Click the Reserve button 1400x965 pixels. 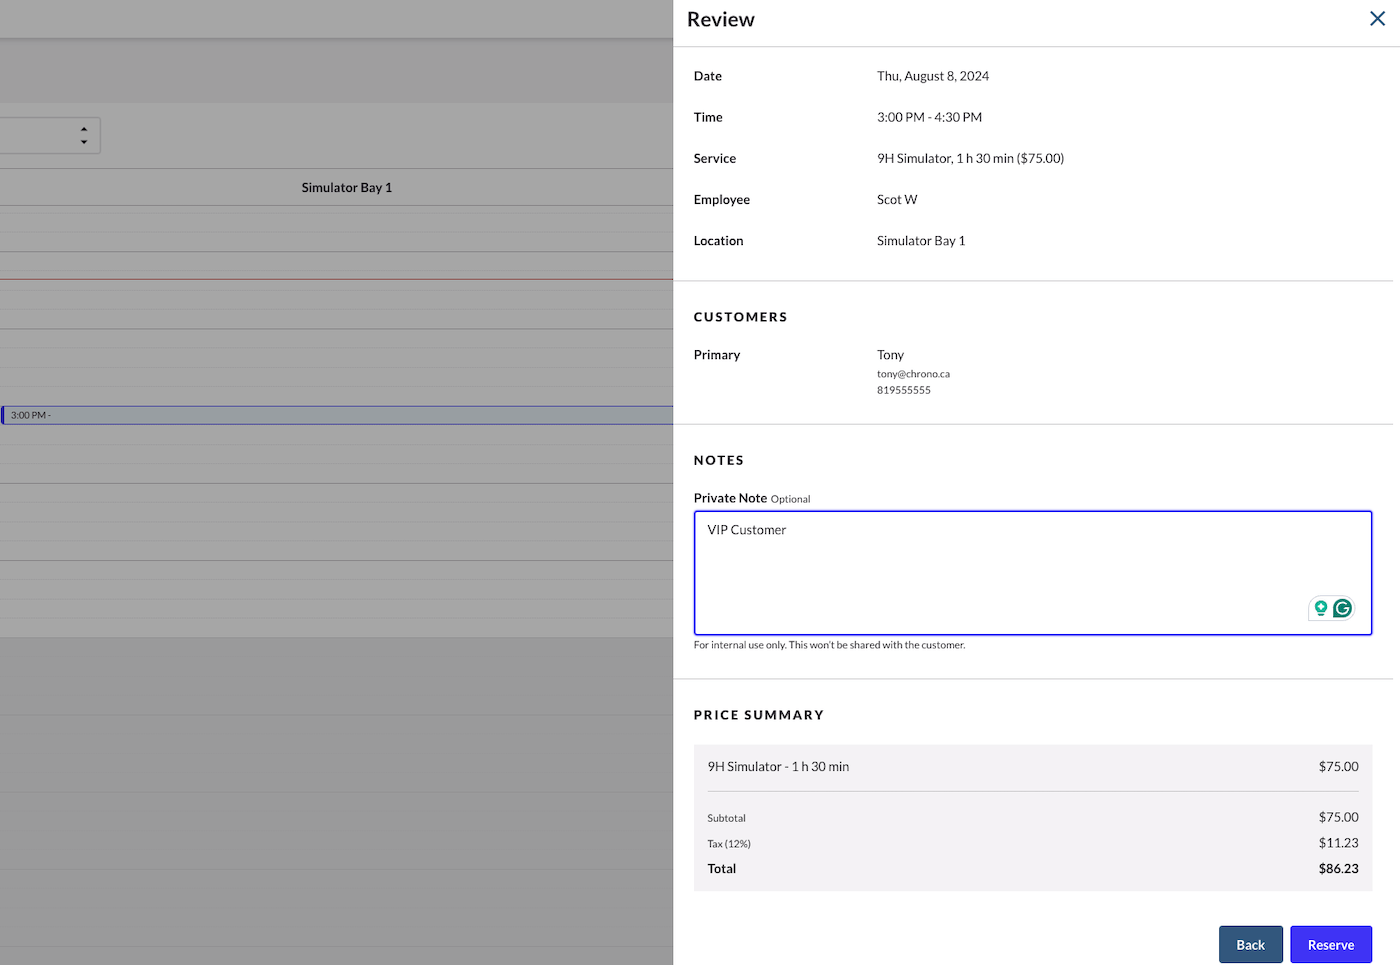pos(1331,945)
